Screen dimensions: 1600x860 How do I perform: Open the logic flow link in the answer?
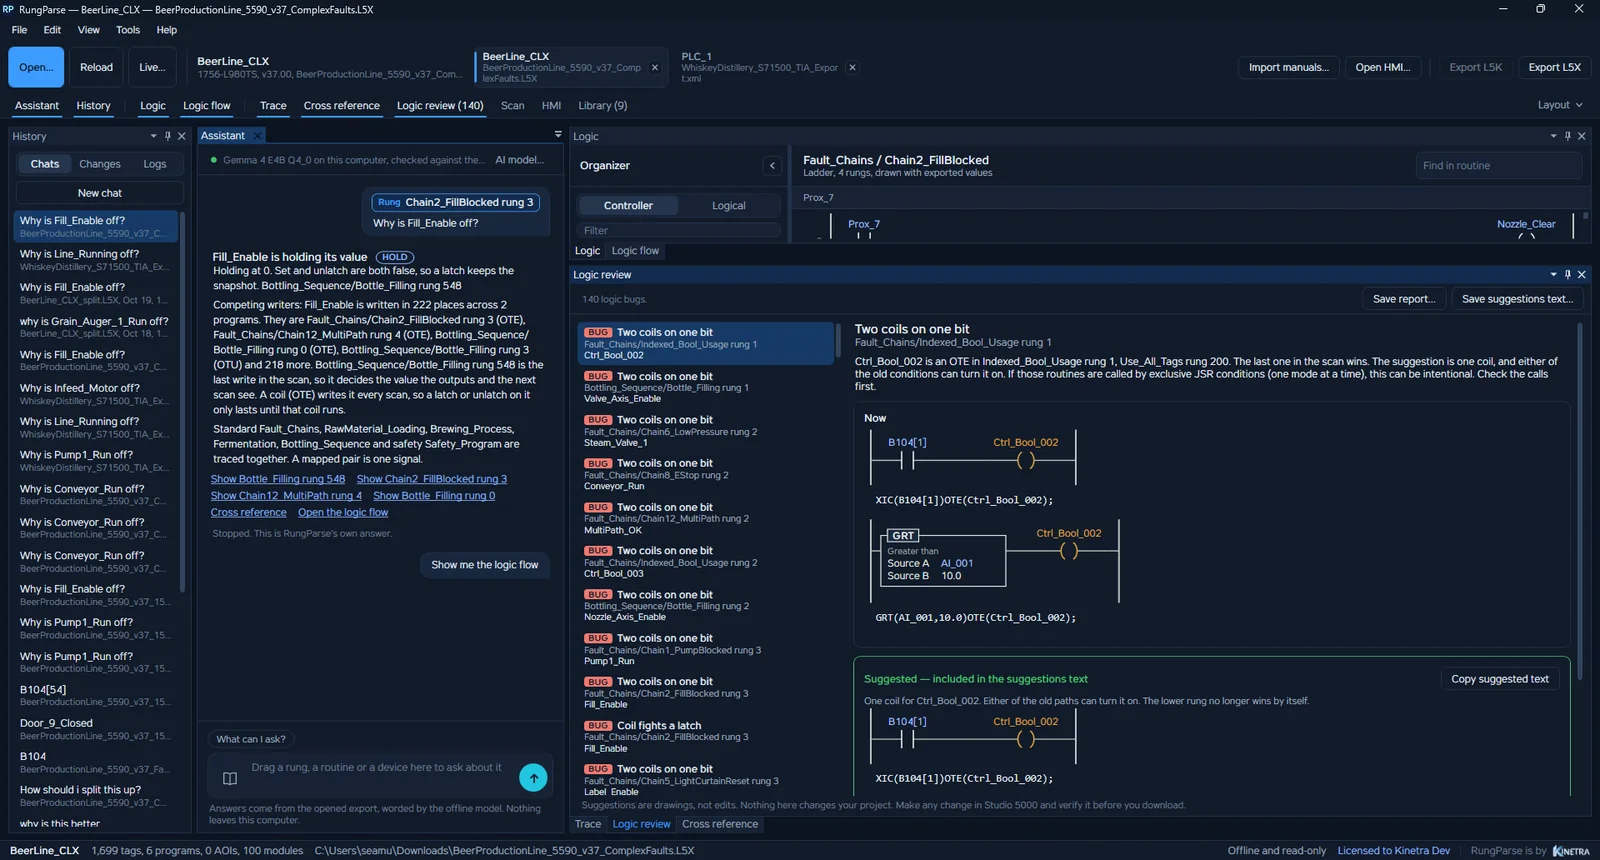(343, 513)
